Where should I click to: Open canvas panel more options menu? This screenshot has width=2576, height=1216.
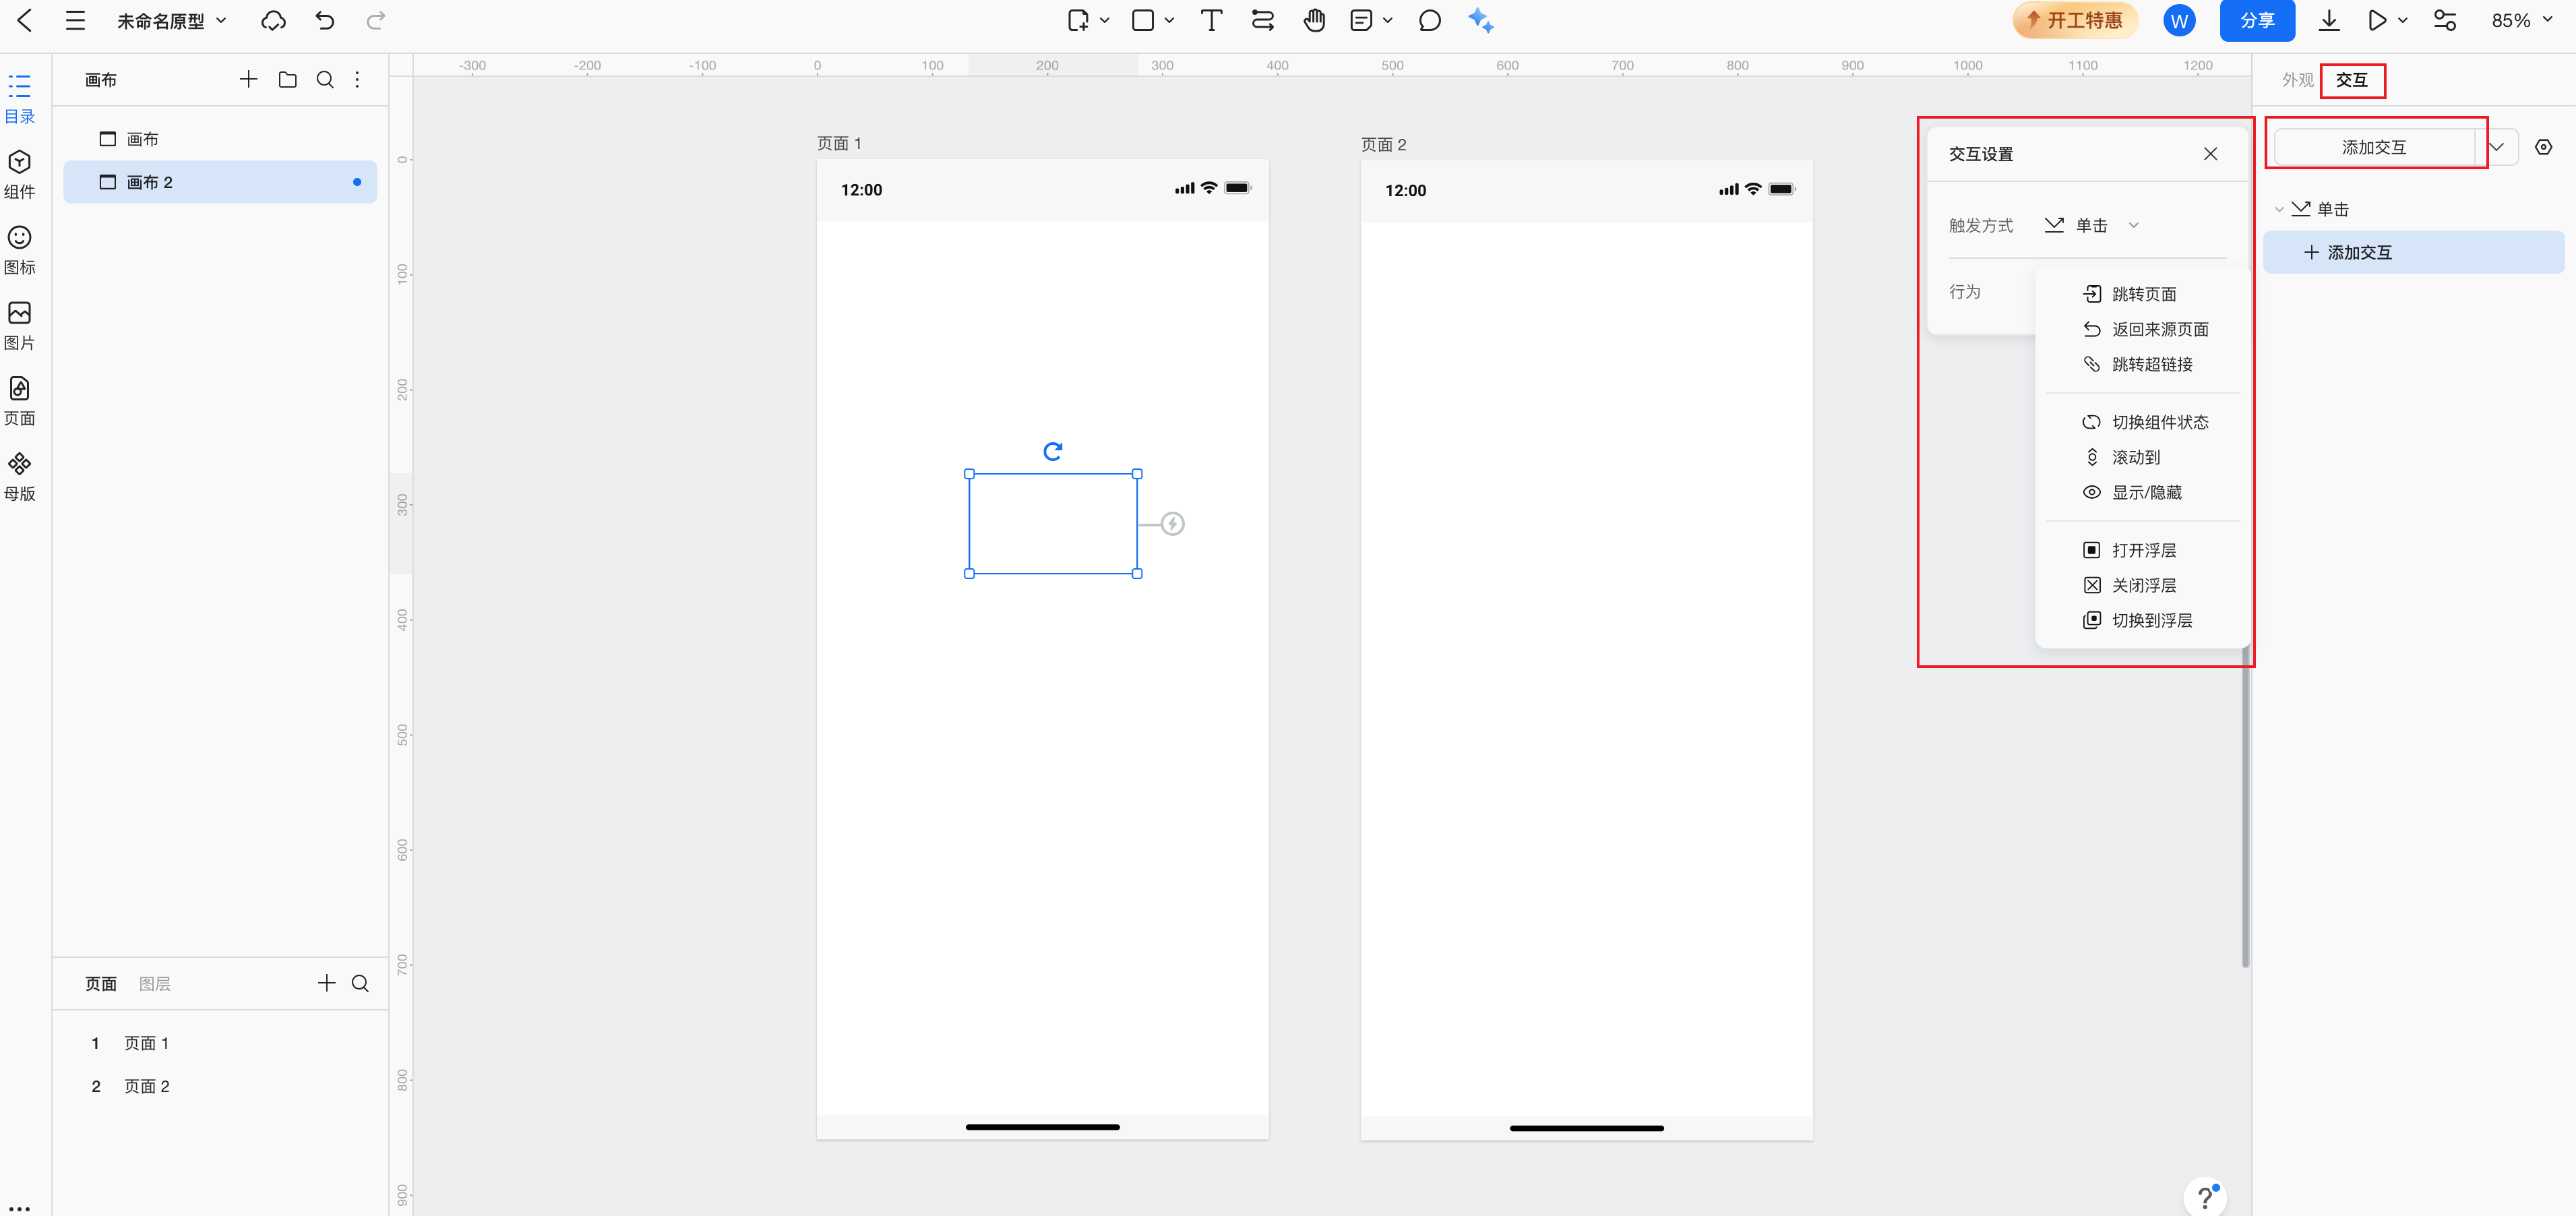coord(357,79)
